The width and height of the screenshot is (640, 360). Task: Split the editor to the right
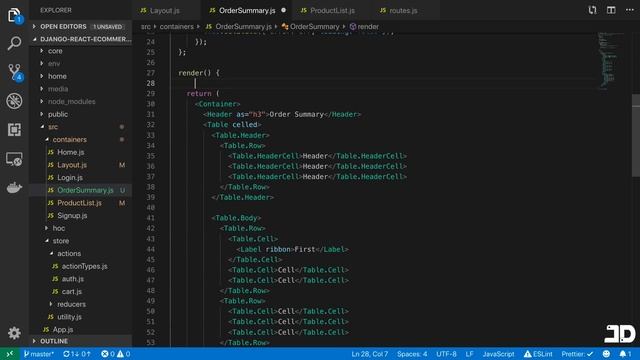pos(611,10)
